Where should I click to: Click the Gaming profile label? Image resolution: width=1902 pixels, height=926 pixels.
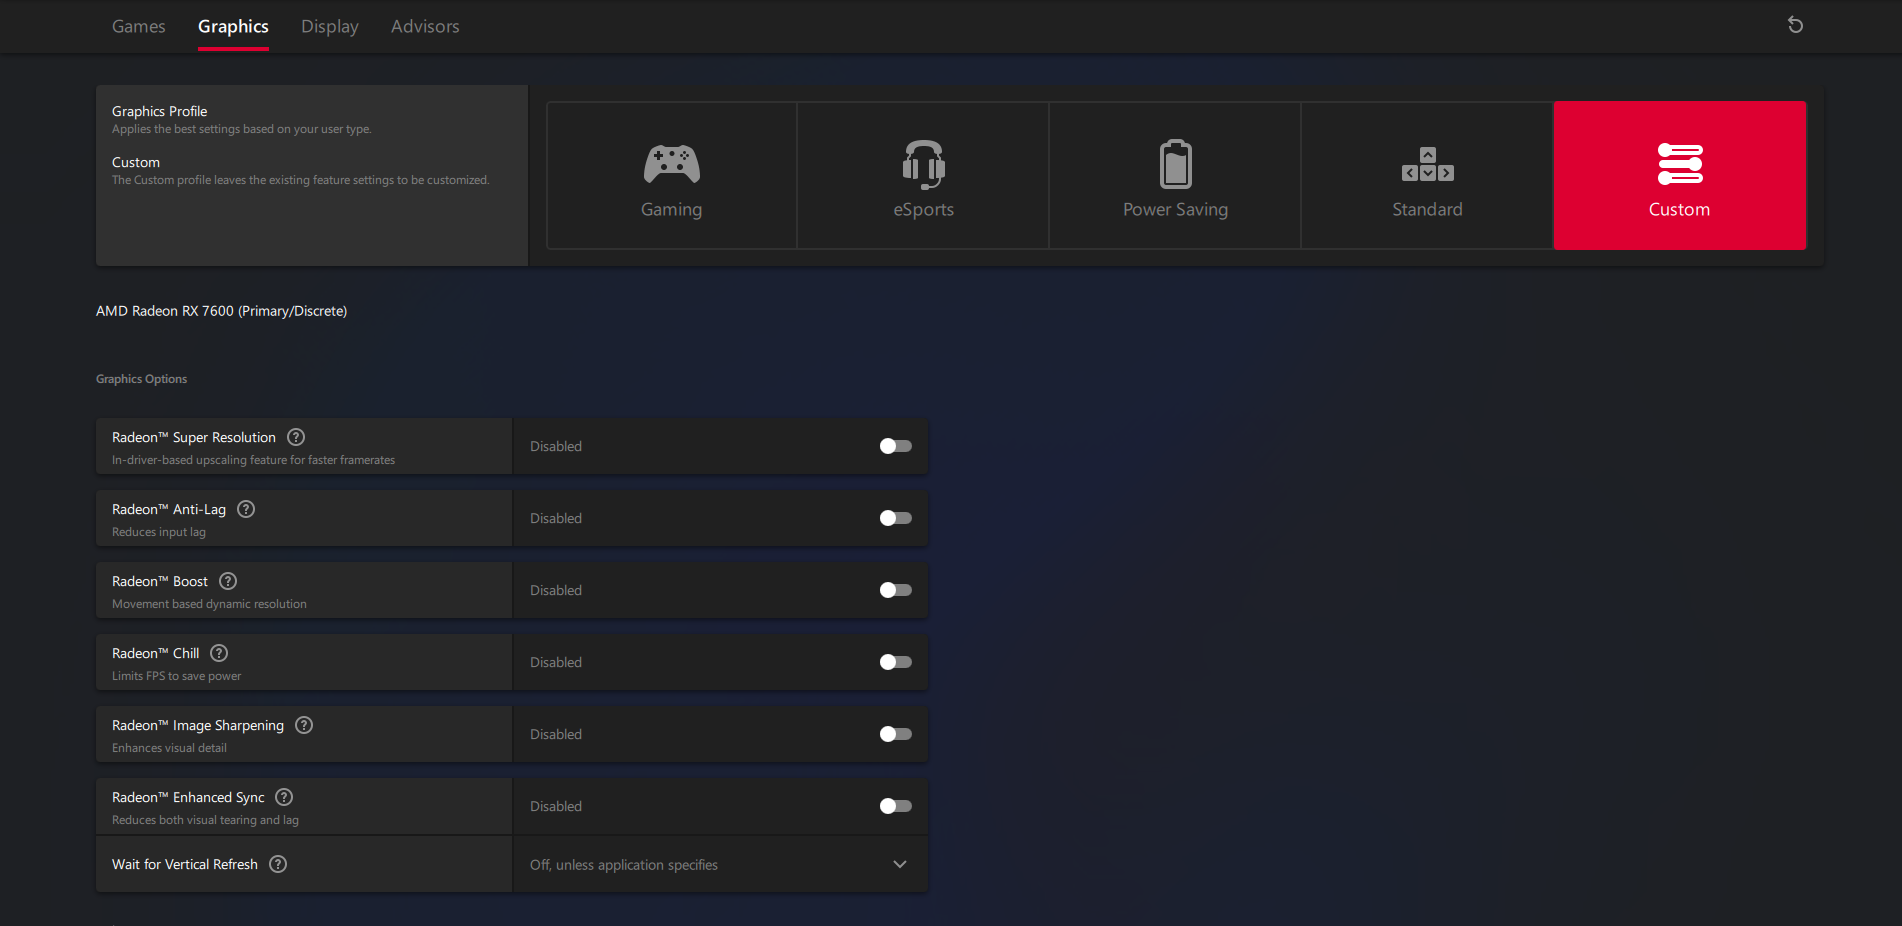coord(672,209)
